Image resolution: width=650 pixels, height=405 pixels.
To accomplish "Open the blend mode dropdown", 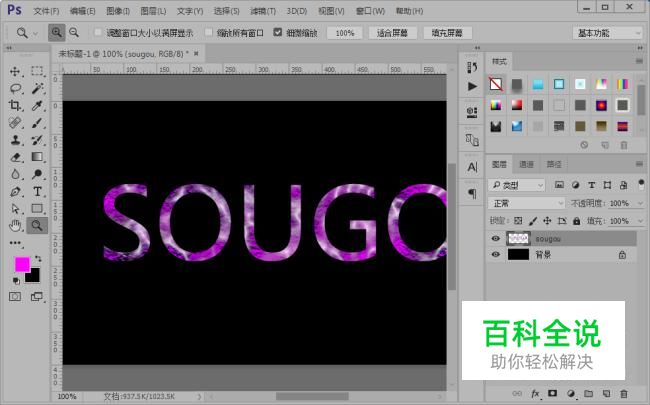I will pos(526,203).
